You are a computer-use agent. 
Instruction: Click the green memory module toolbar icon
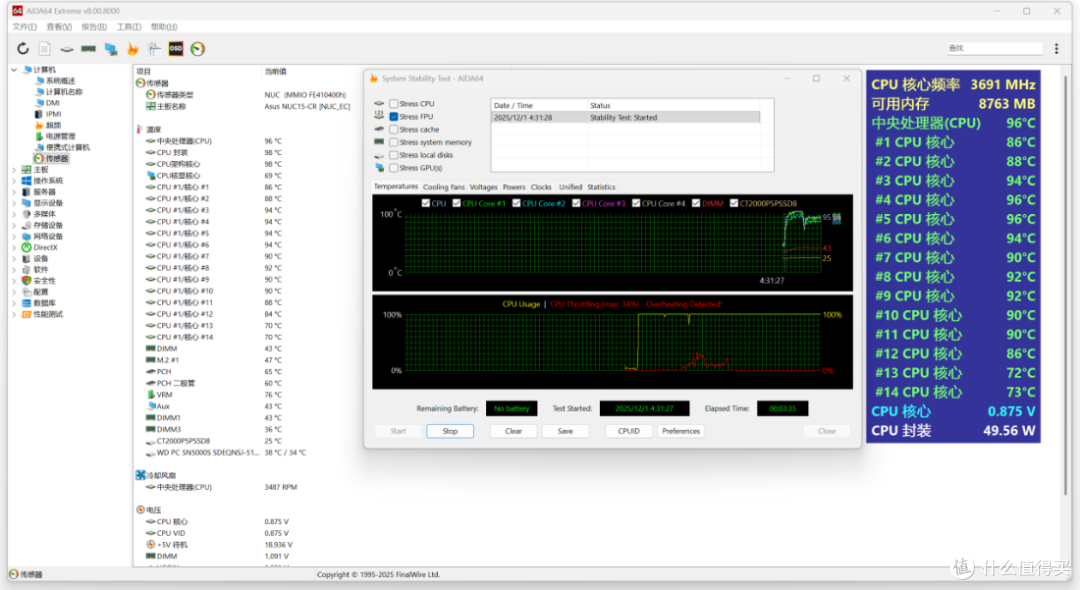(88, 49)
